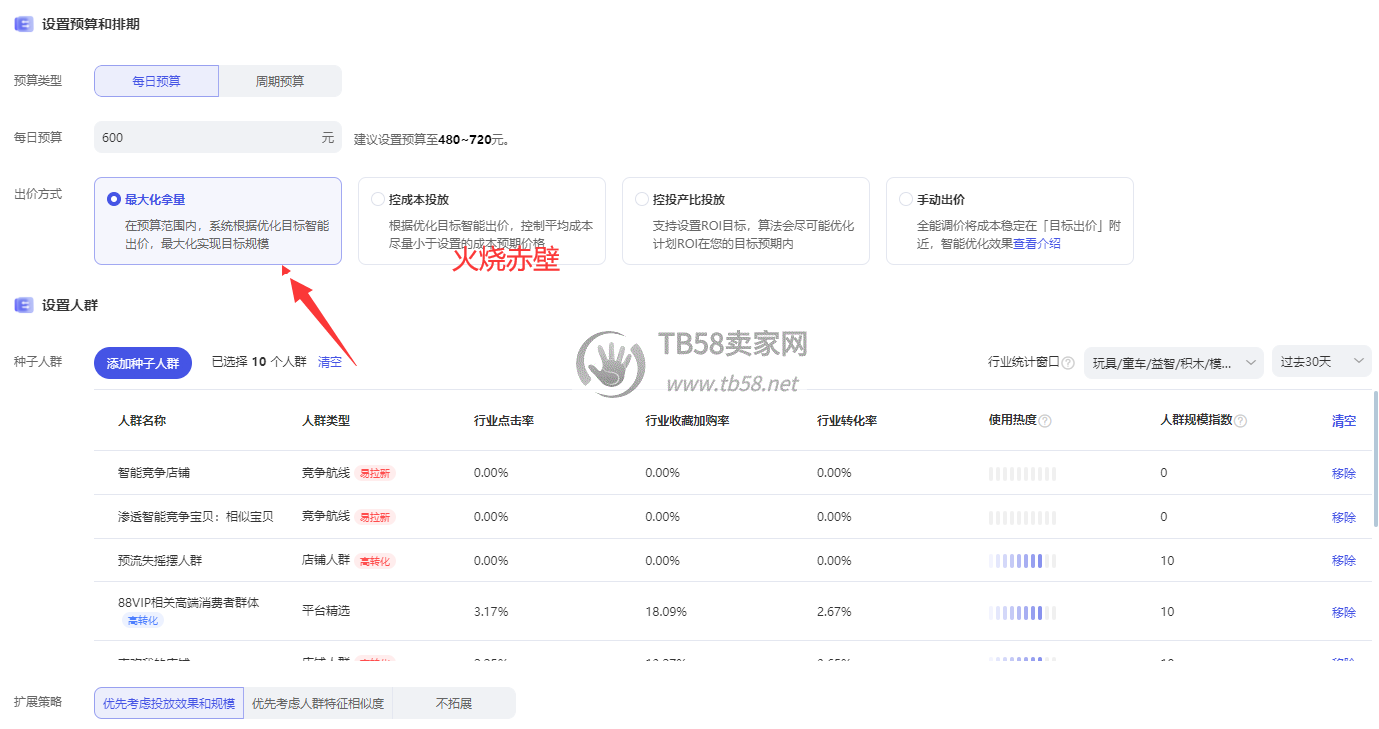Switch budget type to 周期预算
The width and height of the screenshot is (1379, 729).
[280, 81]
